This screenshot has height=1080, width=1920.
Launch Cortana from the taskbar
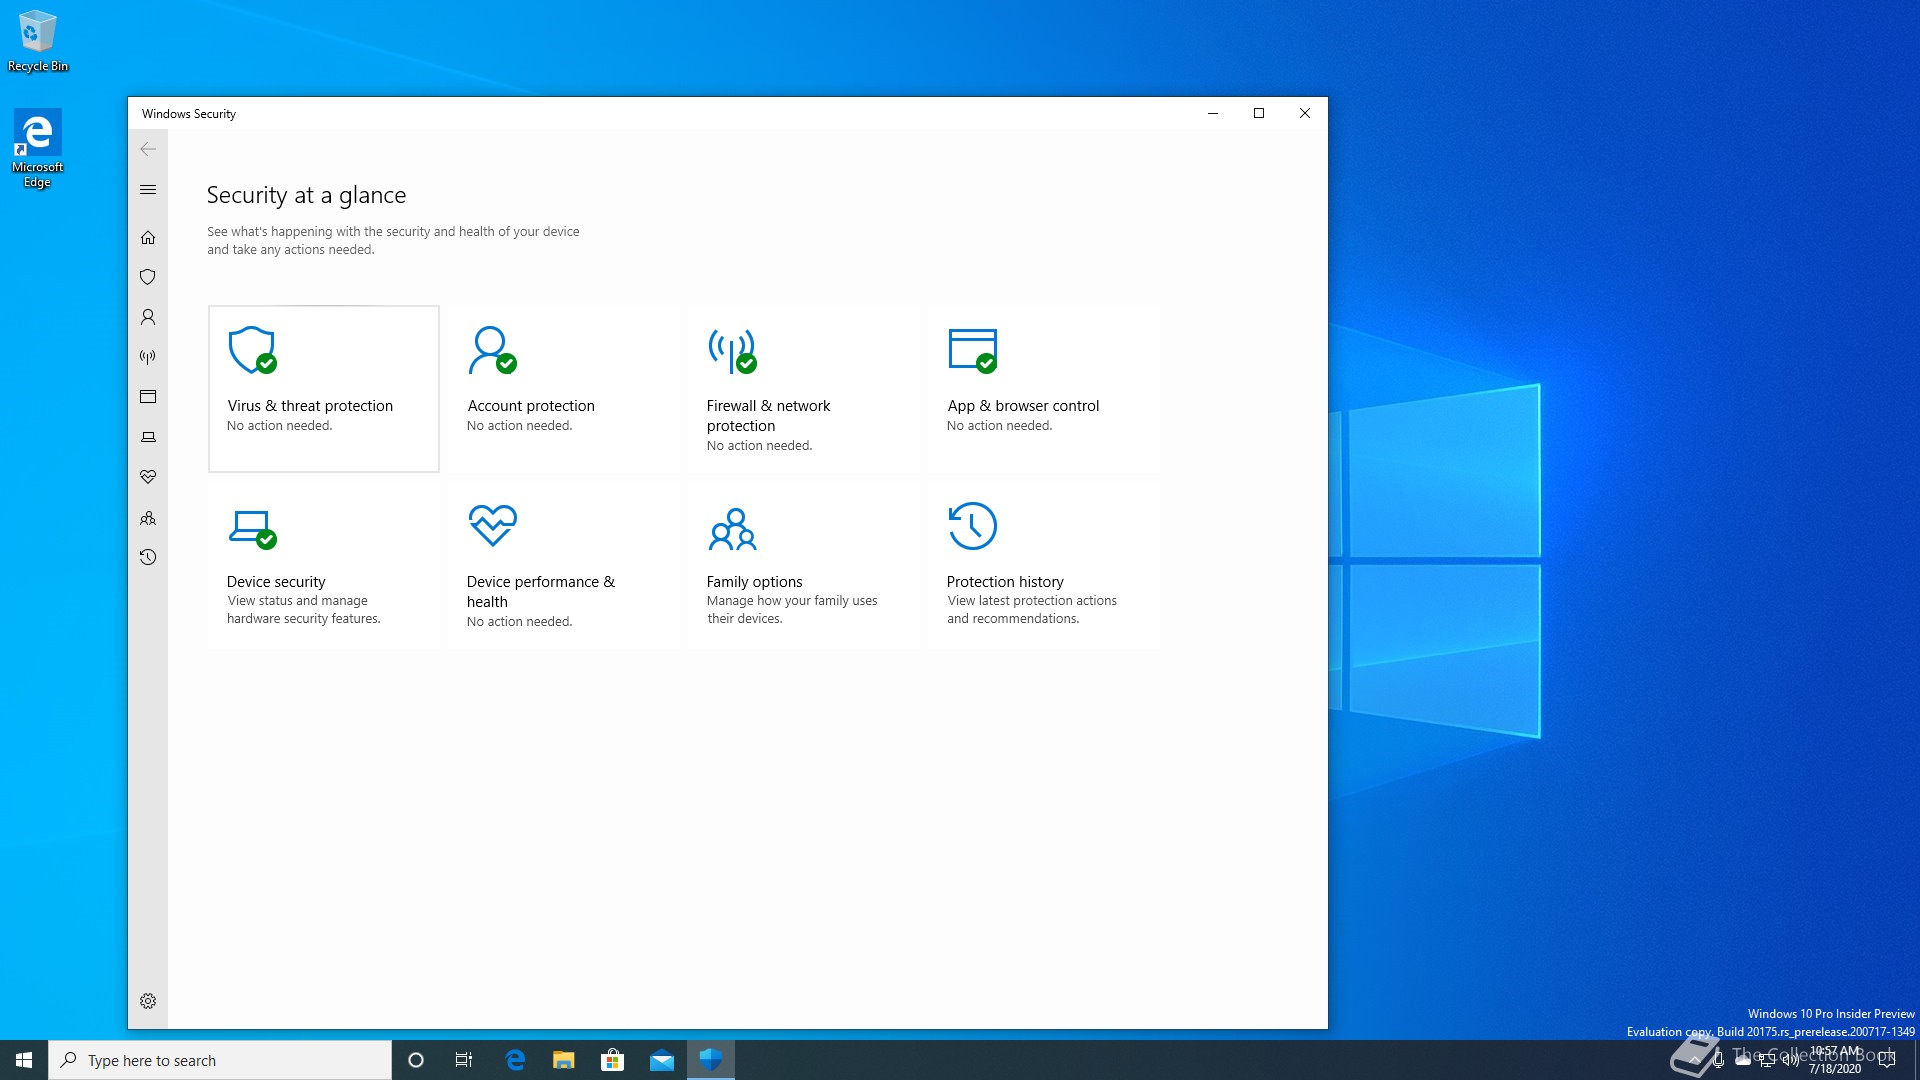click(x=416, y=1060)
